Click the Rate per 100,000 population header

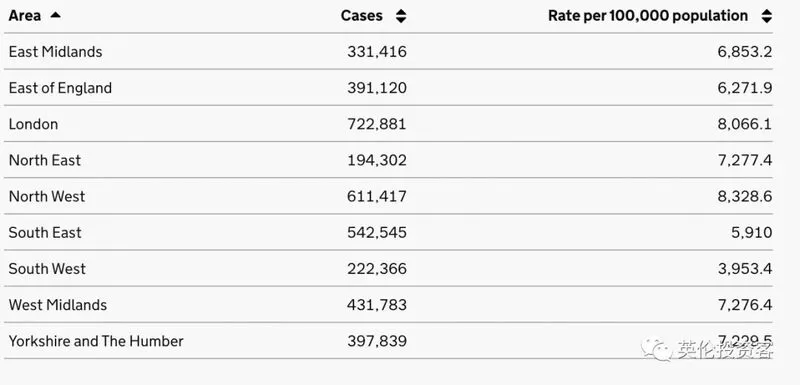[648, 16]
